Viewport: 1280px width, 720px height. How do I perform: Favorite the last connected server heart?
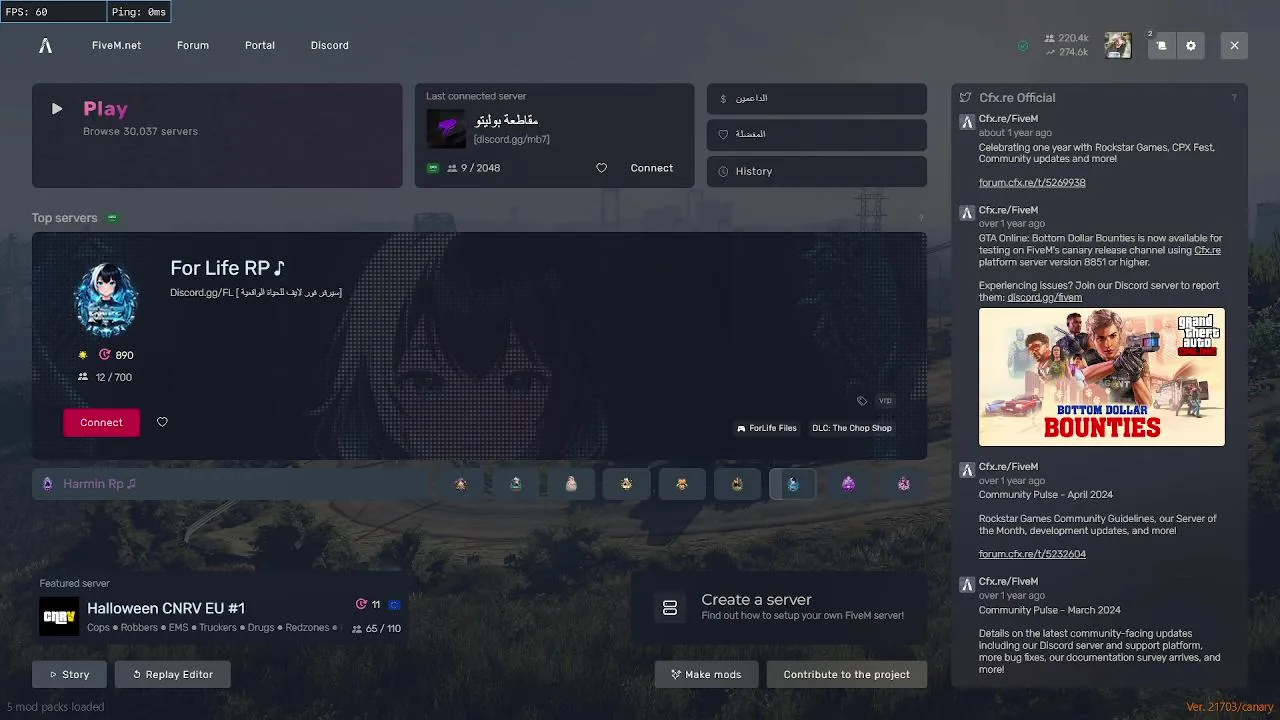coord(601,168)
